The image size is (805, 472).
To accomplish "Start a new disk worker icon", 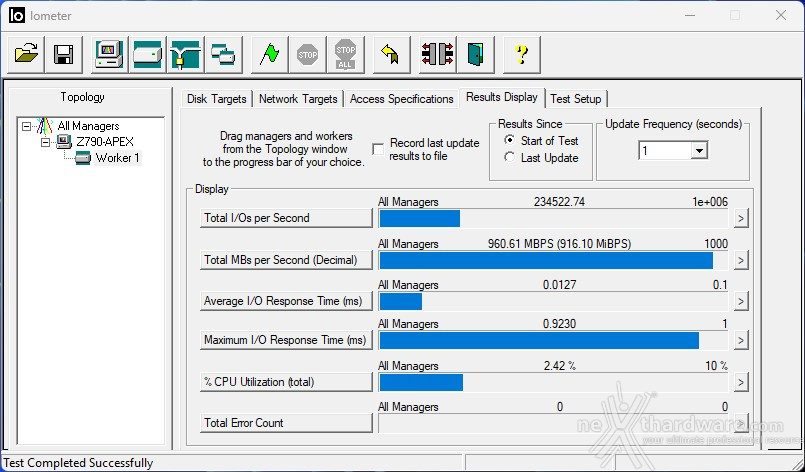I will 147,54.
